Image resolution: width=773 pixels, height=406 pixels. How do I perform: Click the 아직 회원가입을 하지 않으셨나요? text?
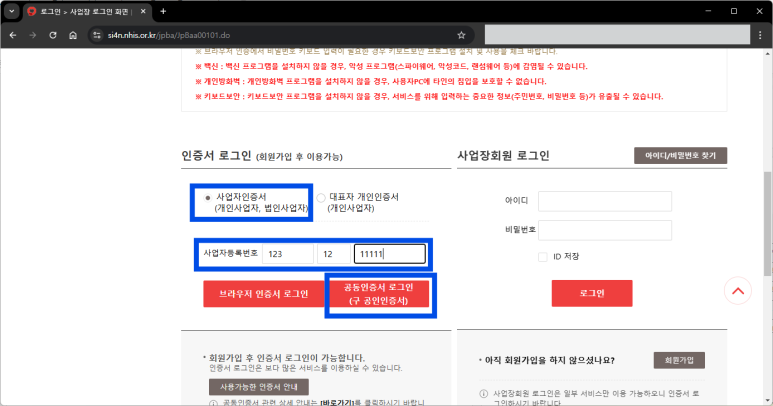550,360
